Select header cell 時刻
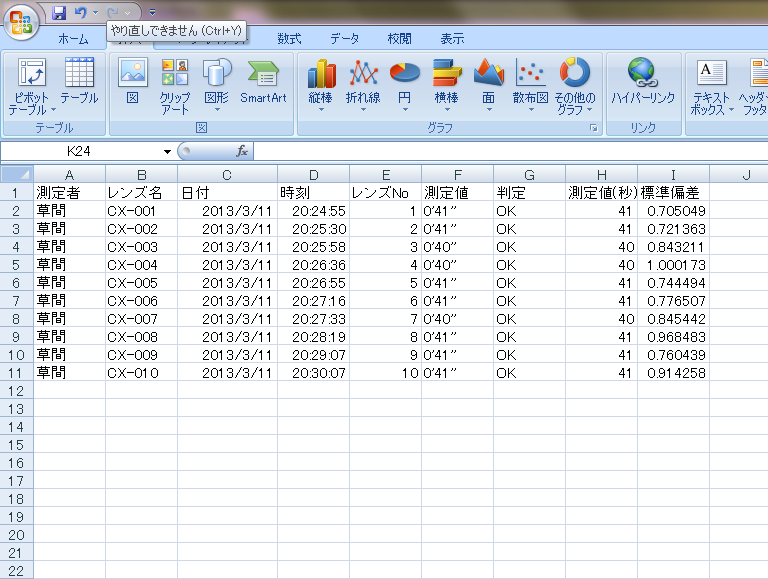The height and width of the screenshot is (579, 768). click(x=313, y=193)
